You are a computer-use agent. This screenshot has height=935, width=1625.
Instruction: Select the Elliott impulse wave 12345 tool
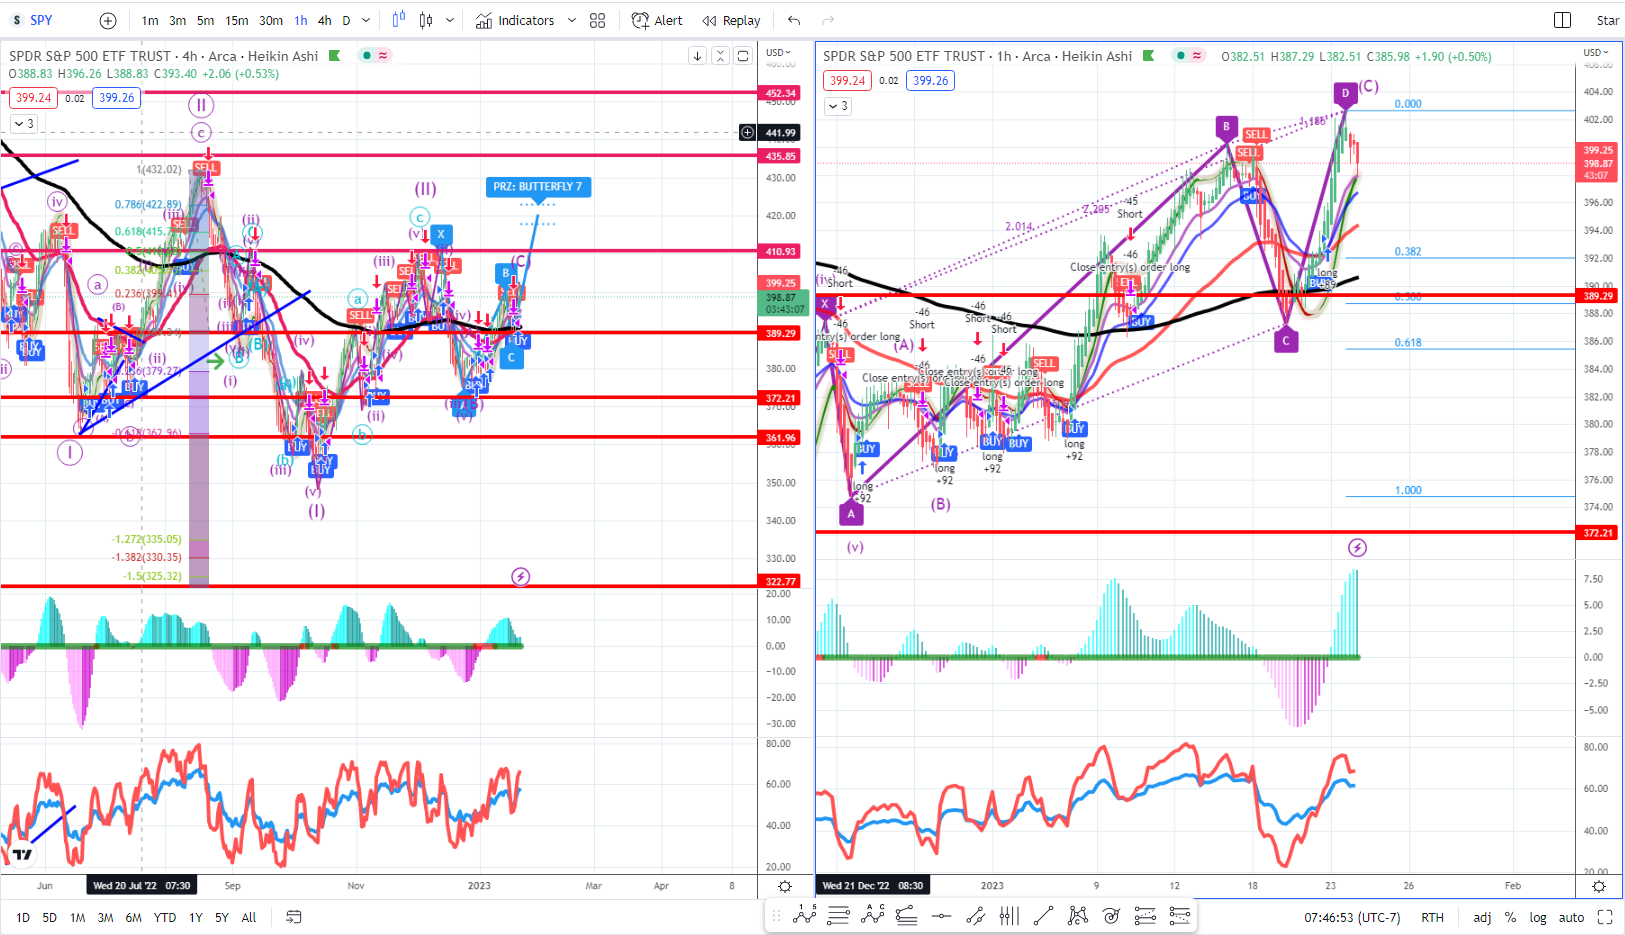(805, 915)
